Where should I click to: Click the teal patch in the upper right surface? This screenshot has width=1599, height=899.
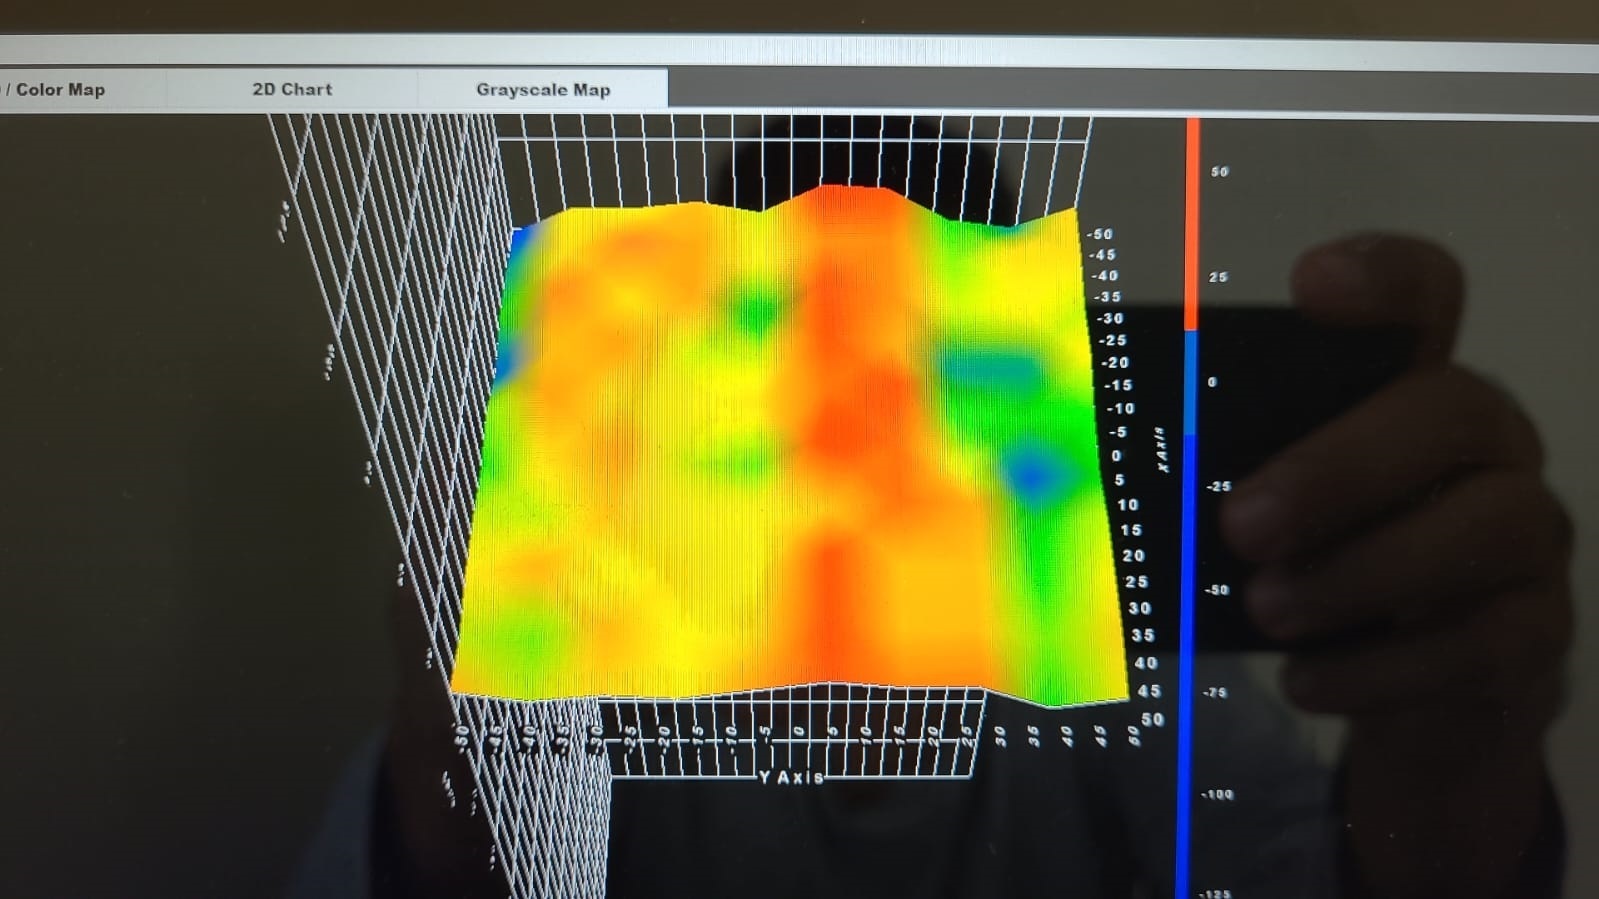click(988, 370)
